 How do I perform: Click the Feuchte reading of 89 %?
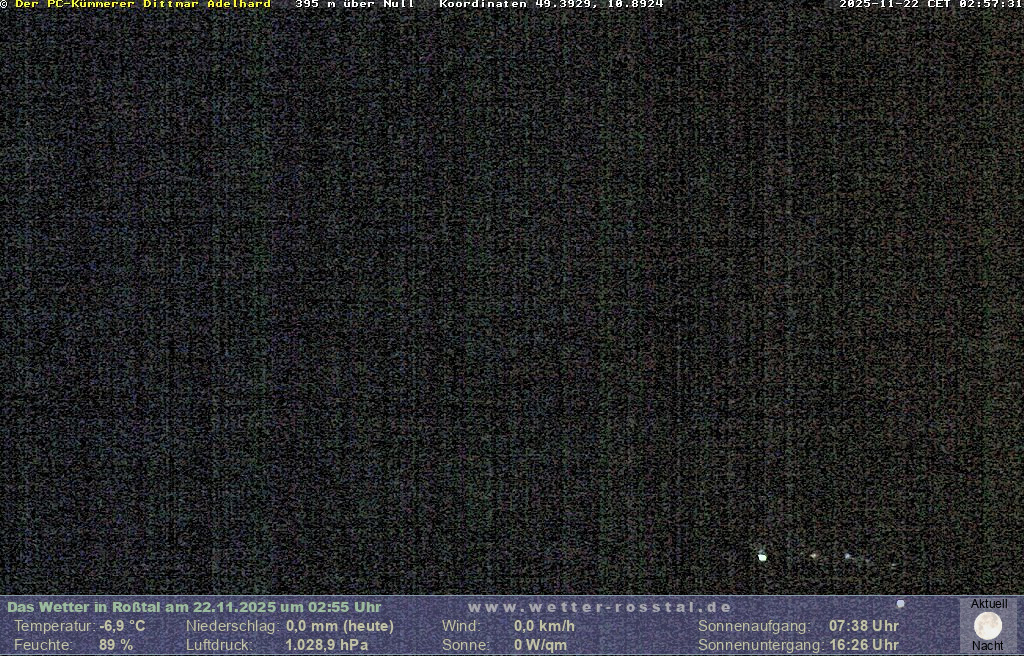[x=116, y=645]
